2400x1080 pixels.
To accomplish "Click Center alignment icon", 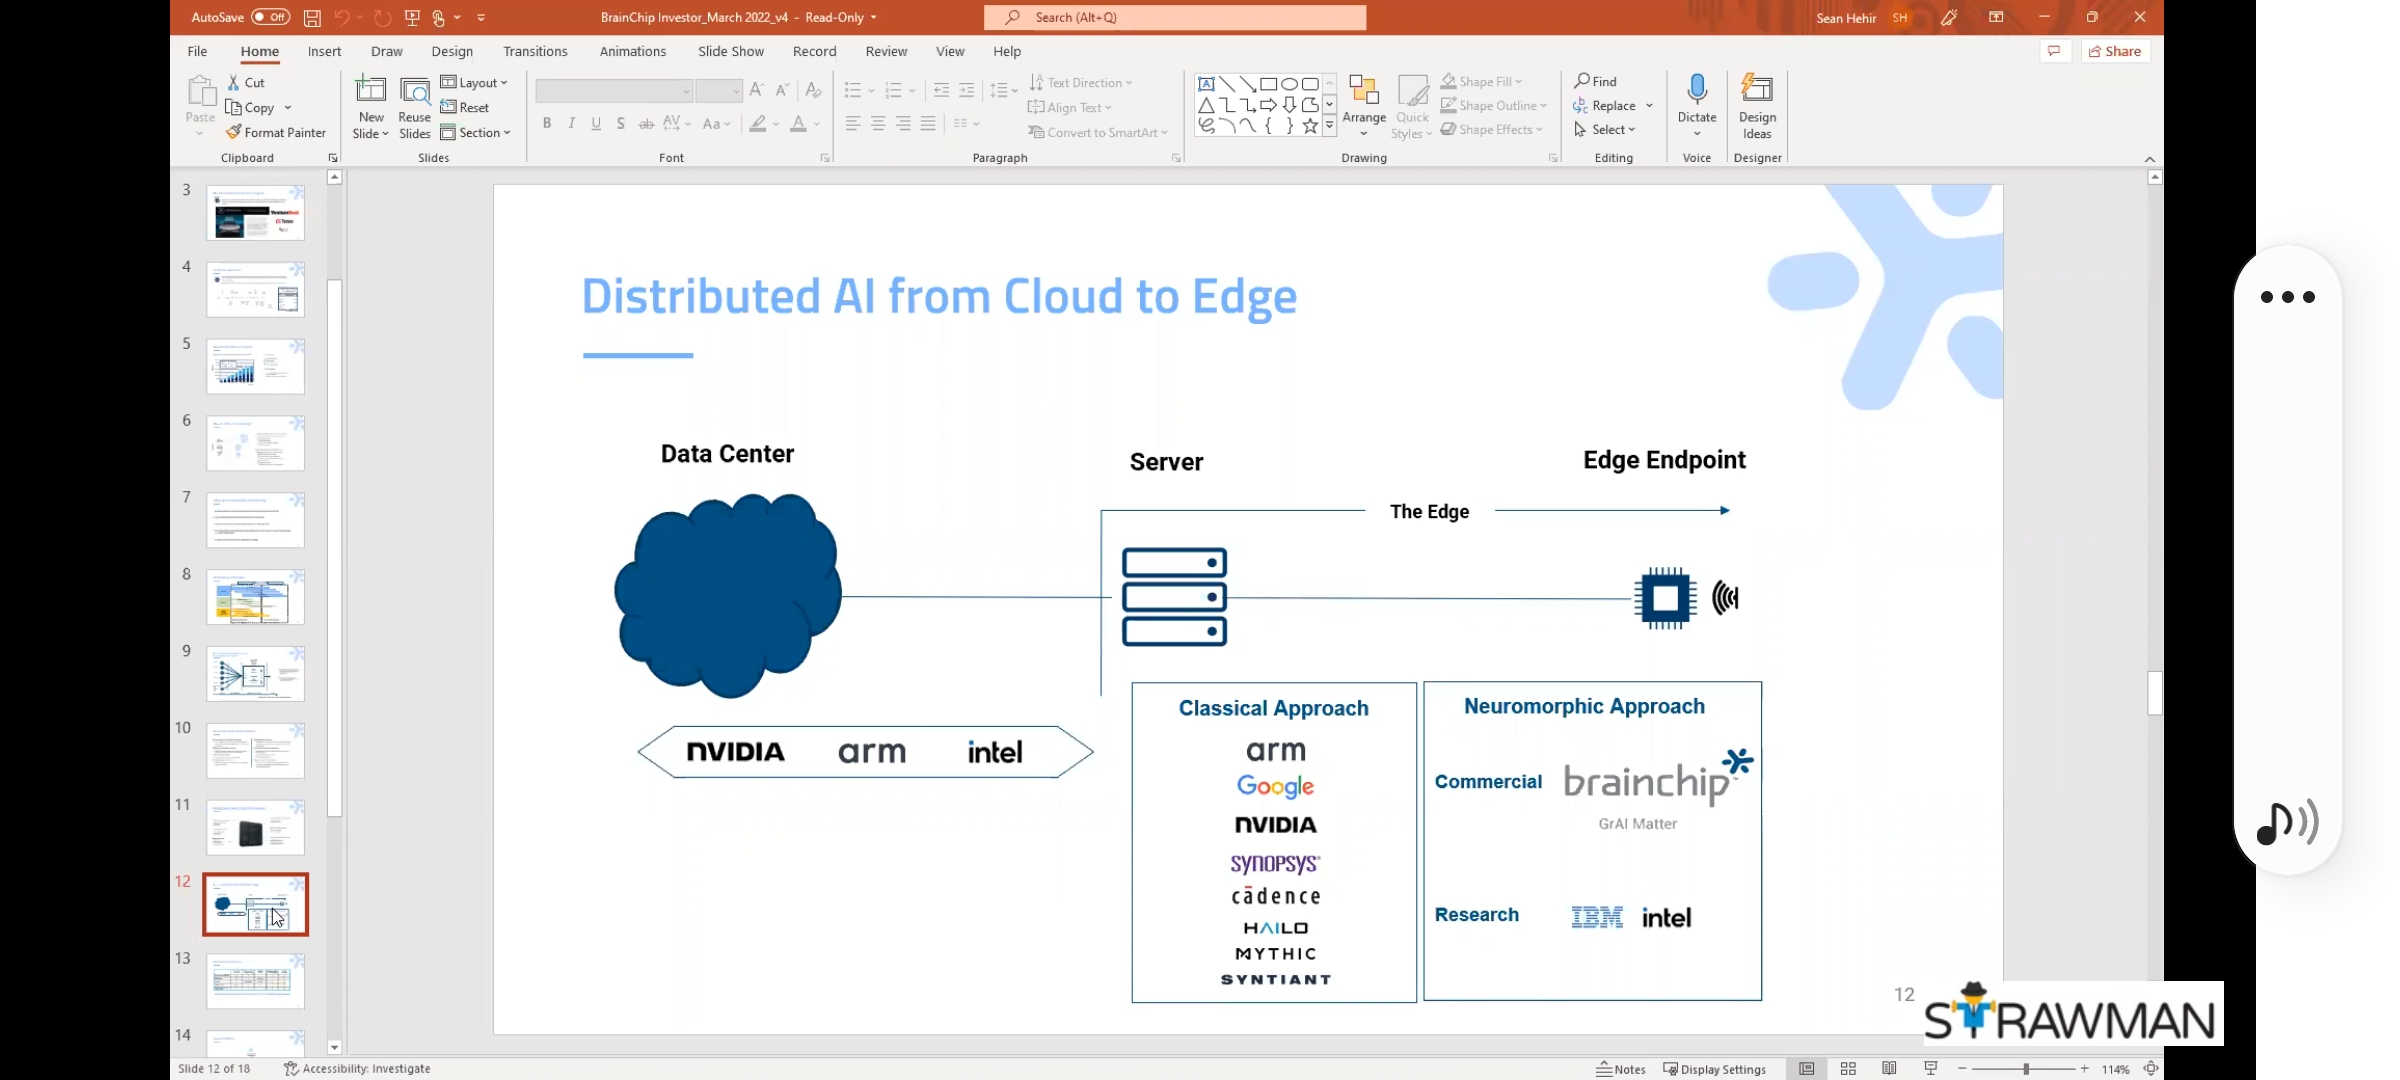I will point(878,123).
